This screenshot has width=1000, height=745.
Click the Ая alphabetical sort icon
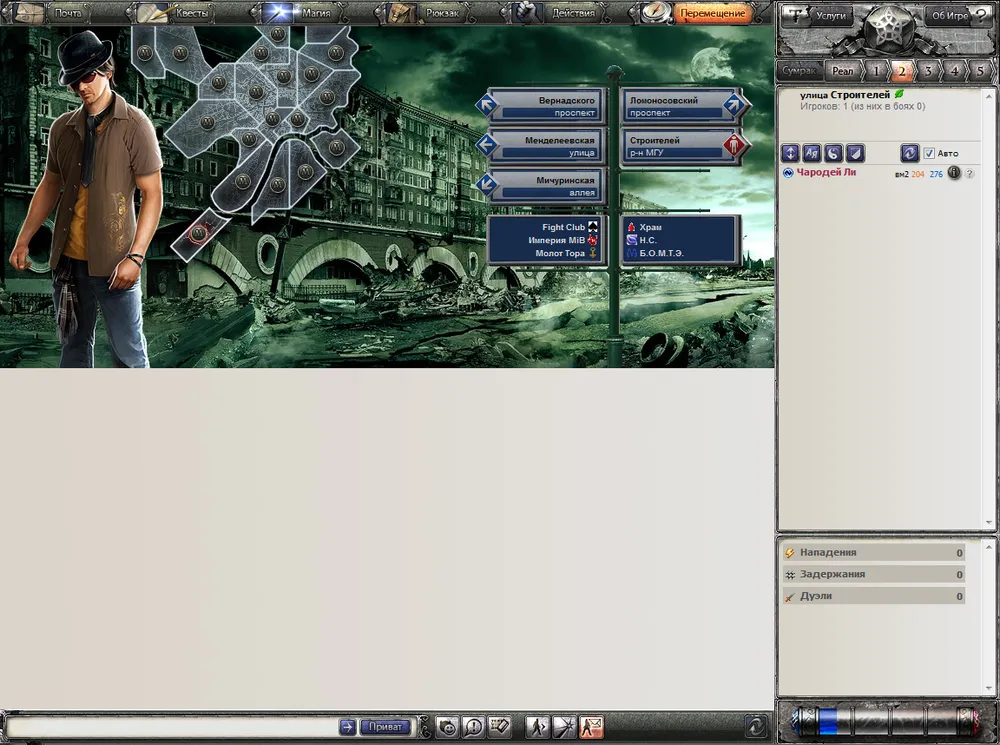coord(811,153)
